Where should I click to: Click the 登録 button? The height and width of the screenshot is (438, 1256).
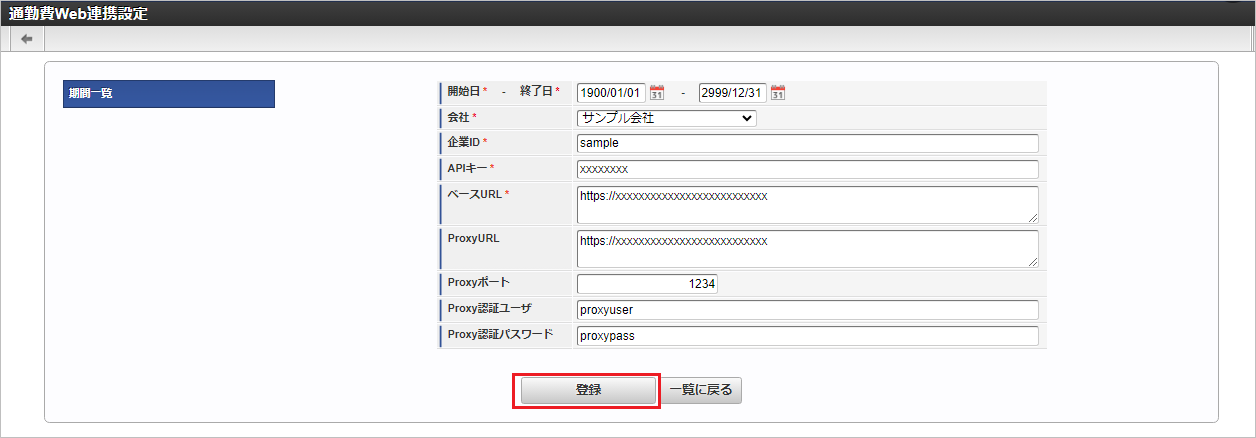(x=588, y=390)
